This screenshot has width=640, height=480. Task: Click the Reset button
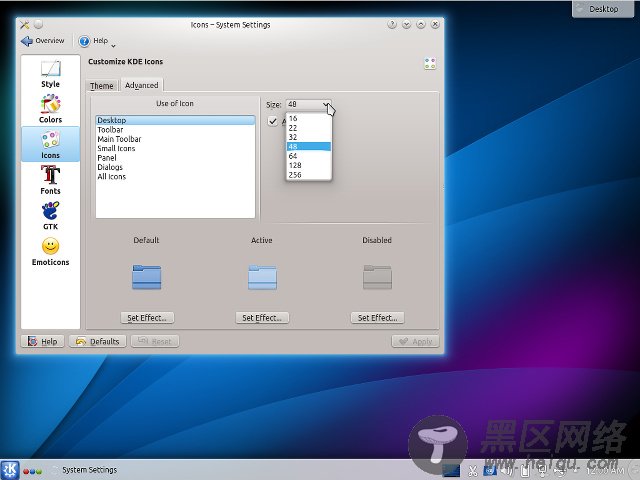(x=155, y=341)
